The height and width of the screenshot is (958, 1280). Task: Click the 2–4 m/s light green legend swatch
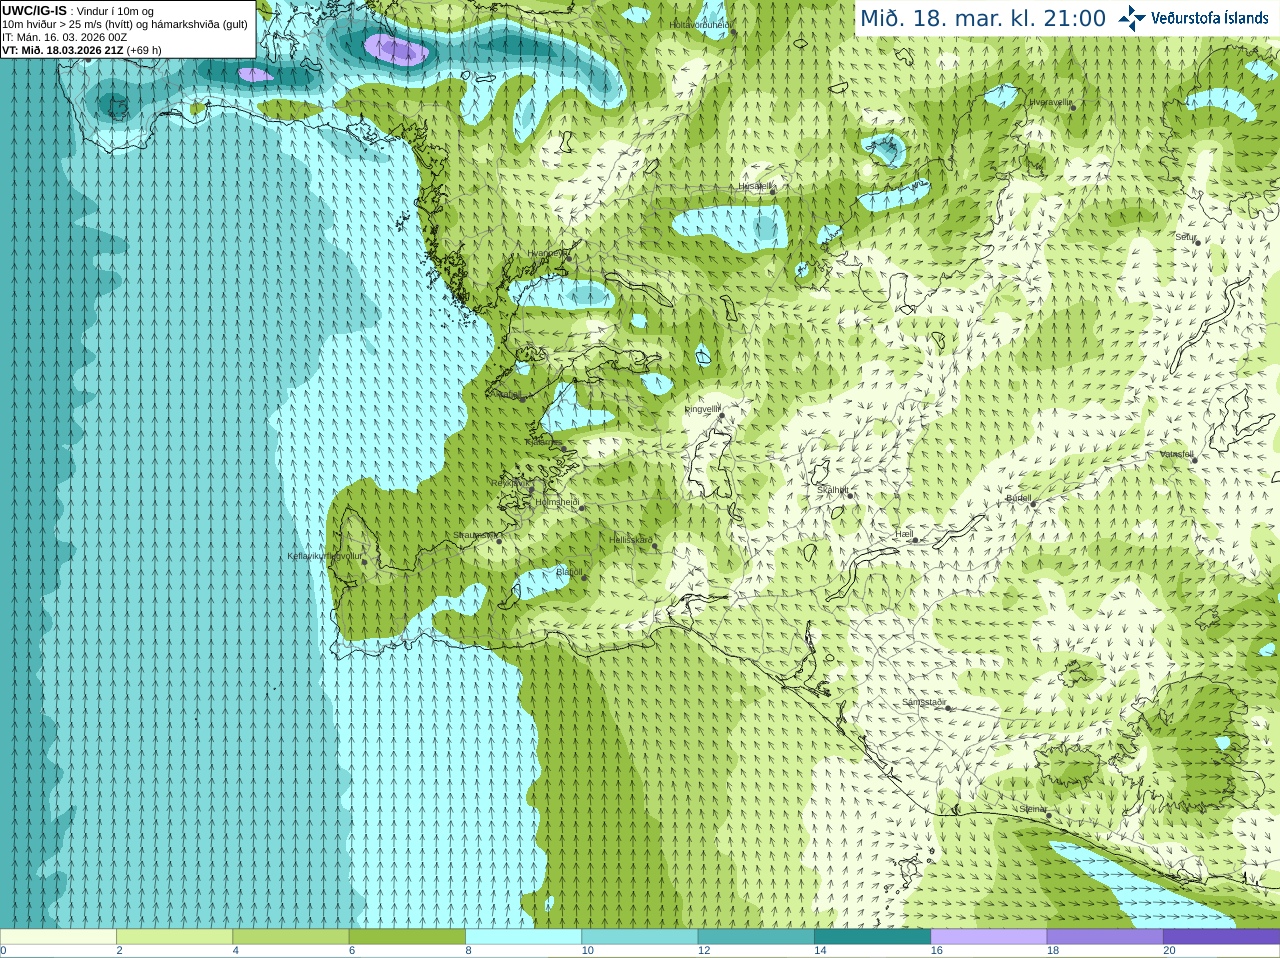(174, 937)
